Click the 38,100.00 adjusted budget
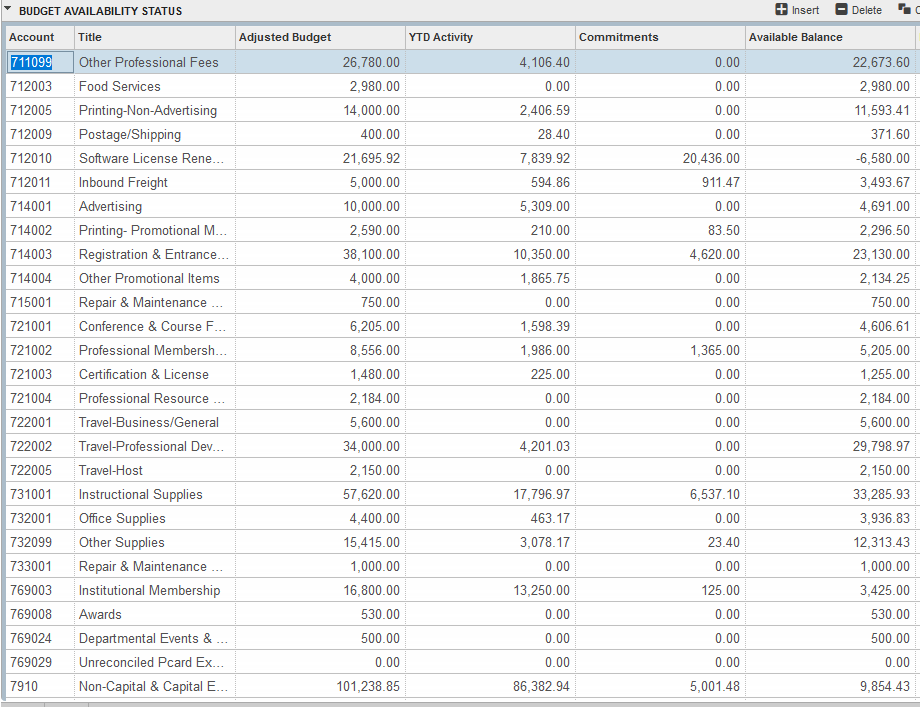This screenshot has height=707, width=920. pyautogui.click(x=371, y=255)
